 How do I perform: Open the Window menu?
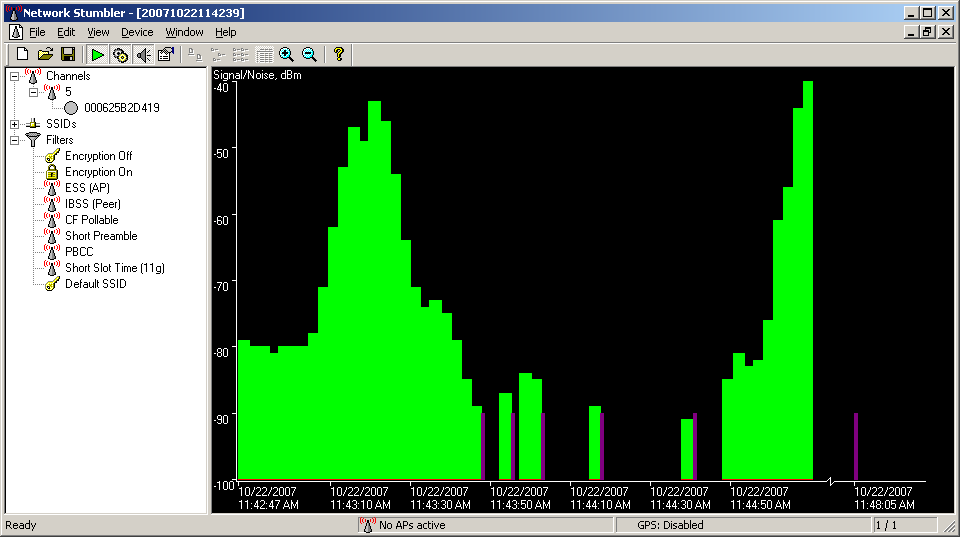(x=184, y=32)
